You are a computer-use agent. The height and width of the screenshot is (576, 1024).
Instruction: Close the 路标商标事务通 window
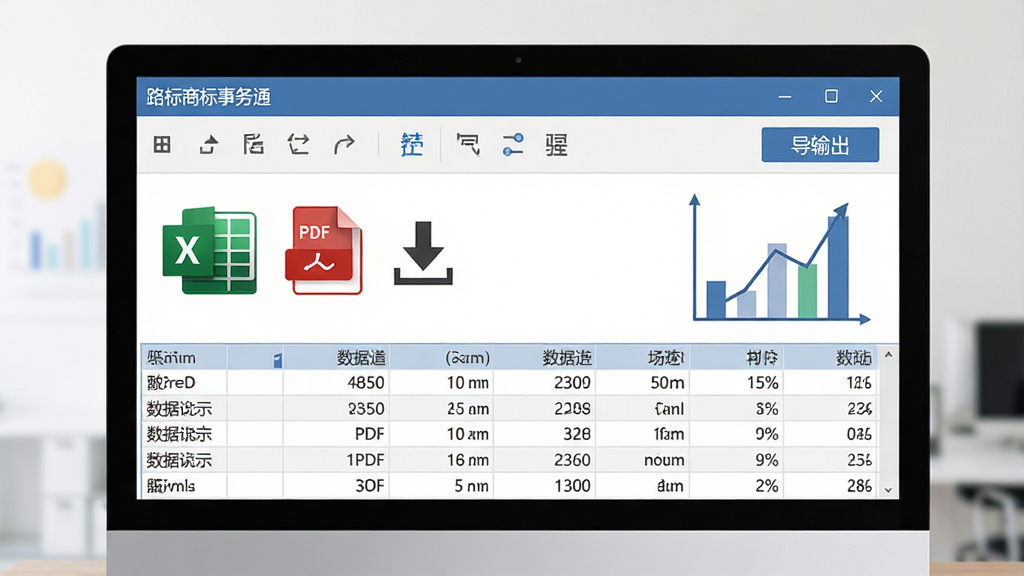(x=876, y=97)
